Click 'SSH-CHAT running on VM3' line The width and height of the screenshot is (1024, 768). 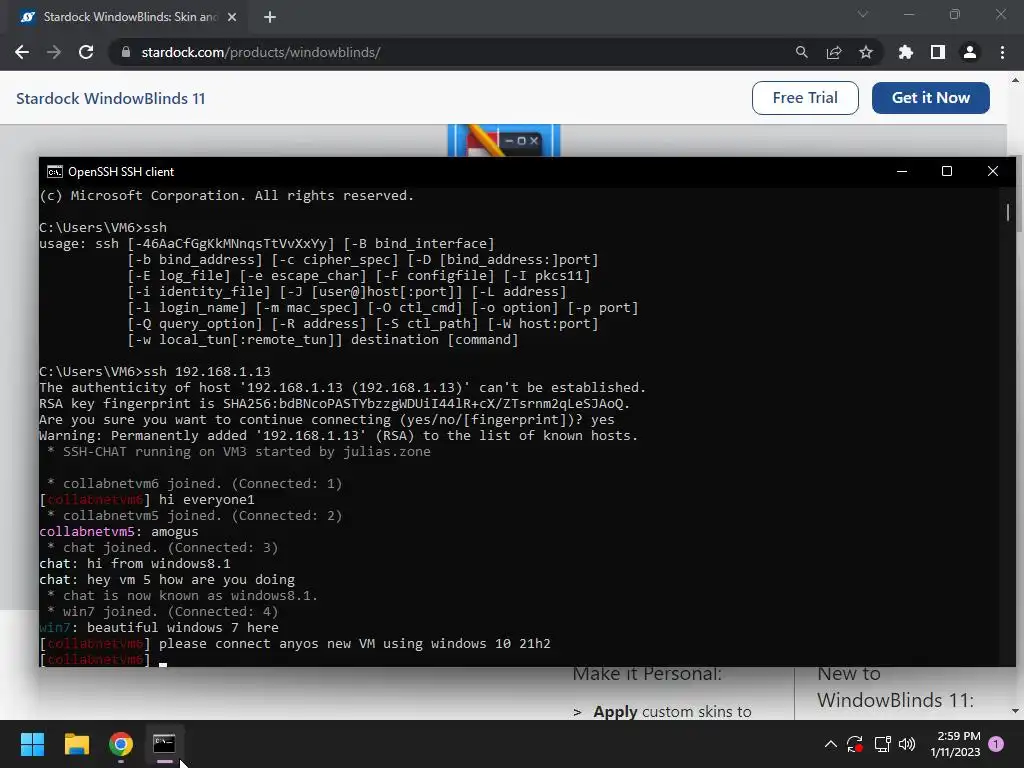coord(239,452)
